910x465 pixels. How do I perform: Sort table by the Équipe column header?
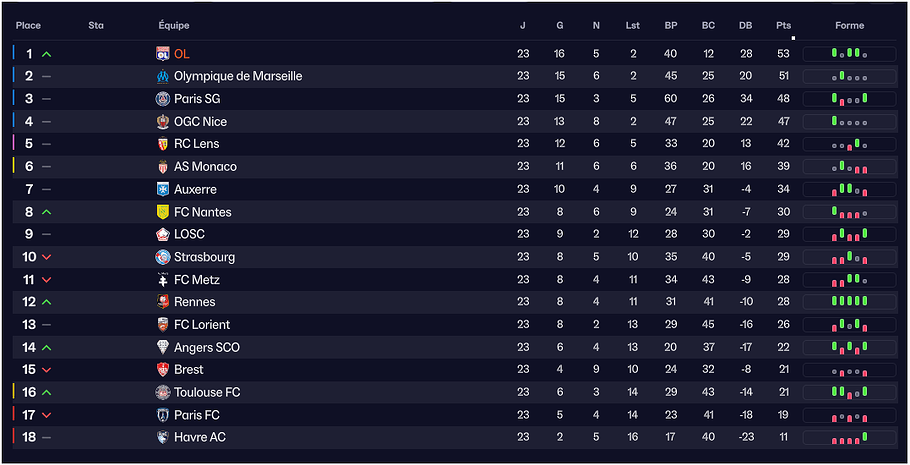[x=174, y=25]
